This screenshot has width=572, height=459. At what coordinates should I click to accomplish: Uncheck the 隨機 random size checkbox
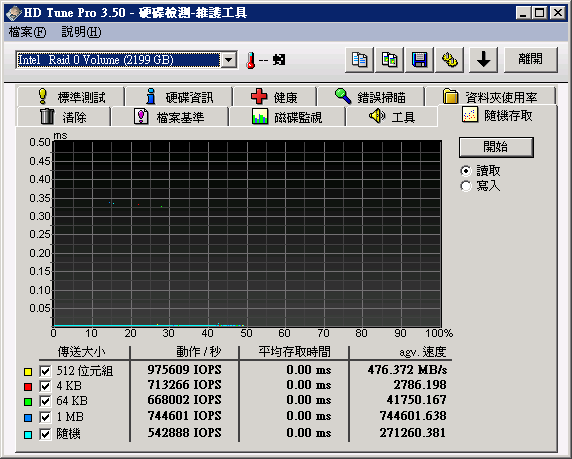point(45,434)
